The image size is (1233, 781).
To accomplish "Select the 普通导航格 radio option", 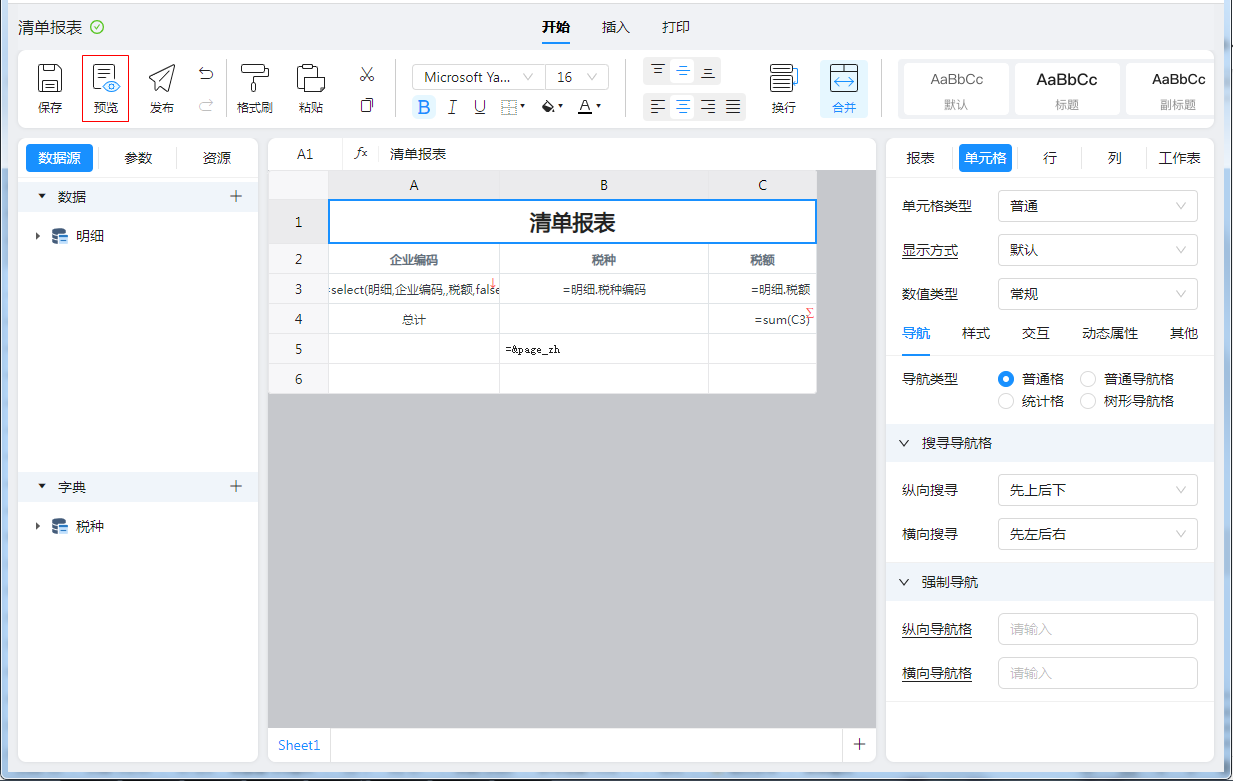I will point(1088,379).
